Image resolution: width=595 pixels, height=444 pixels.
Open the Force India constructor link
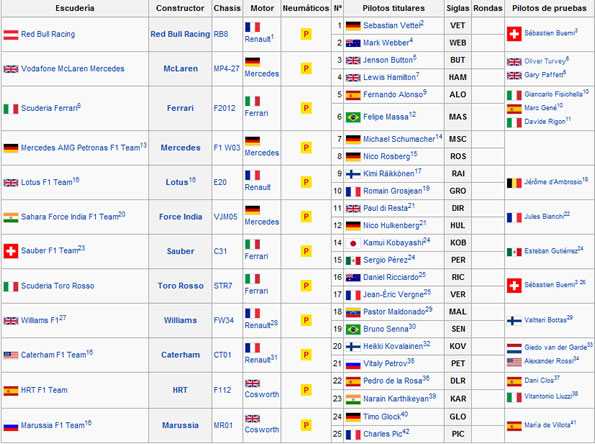point(181,217)
